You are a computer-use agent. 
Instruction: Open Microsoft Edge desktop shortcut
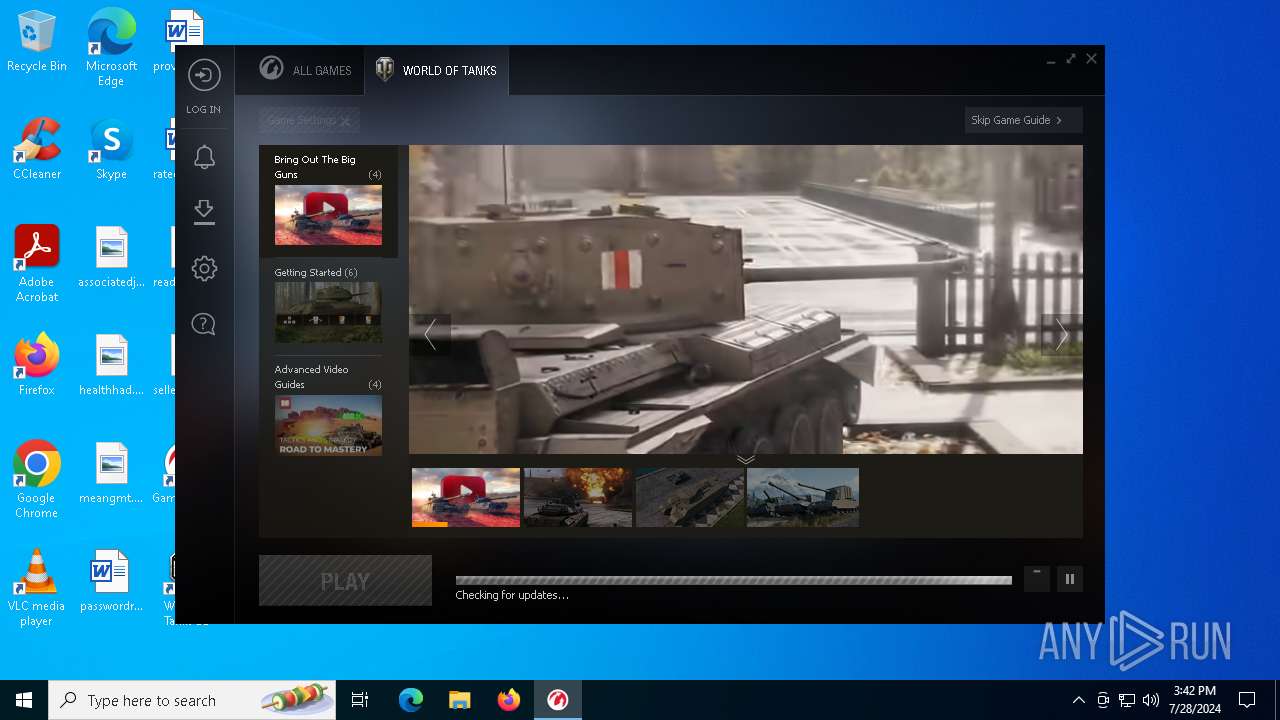click(x=111, y=48)
